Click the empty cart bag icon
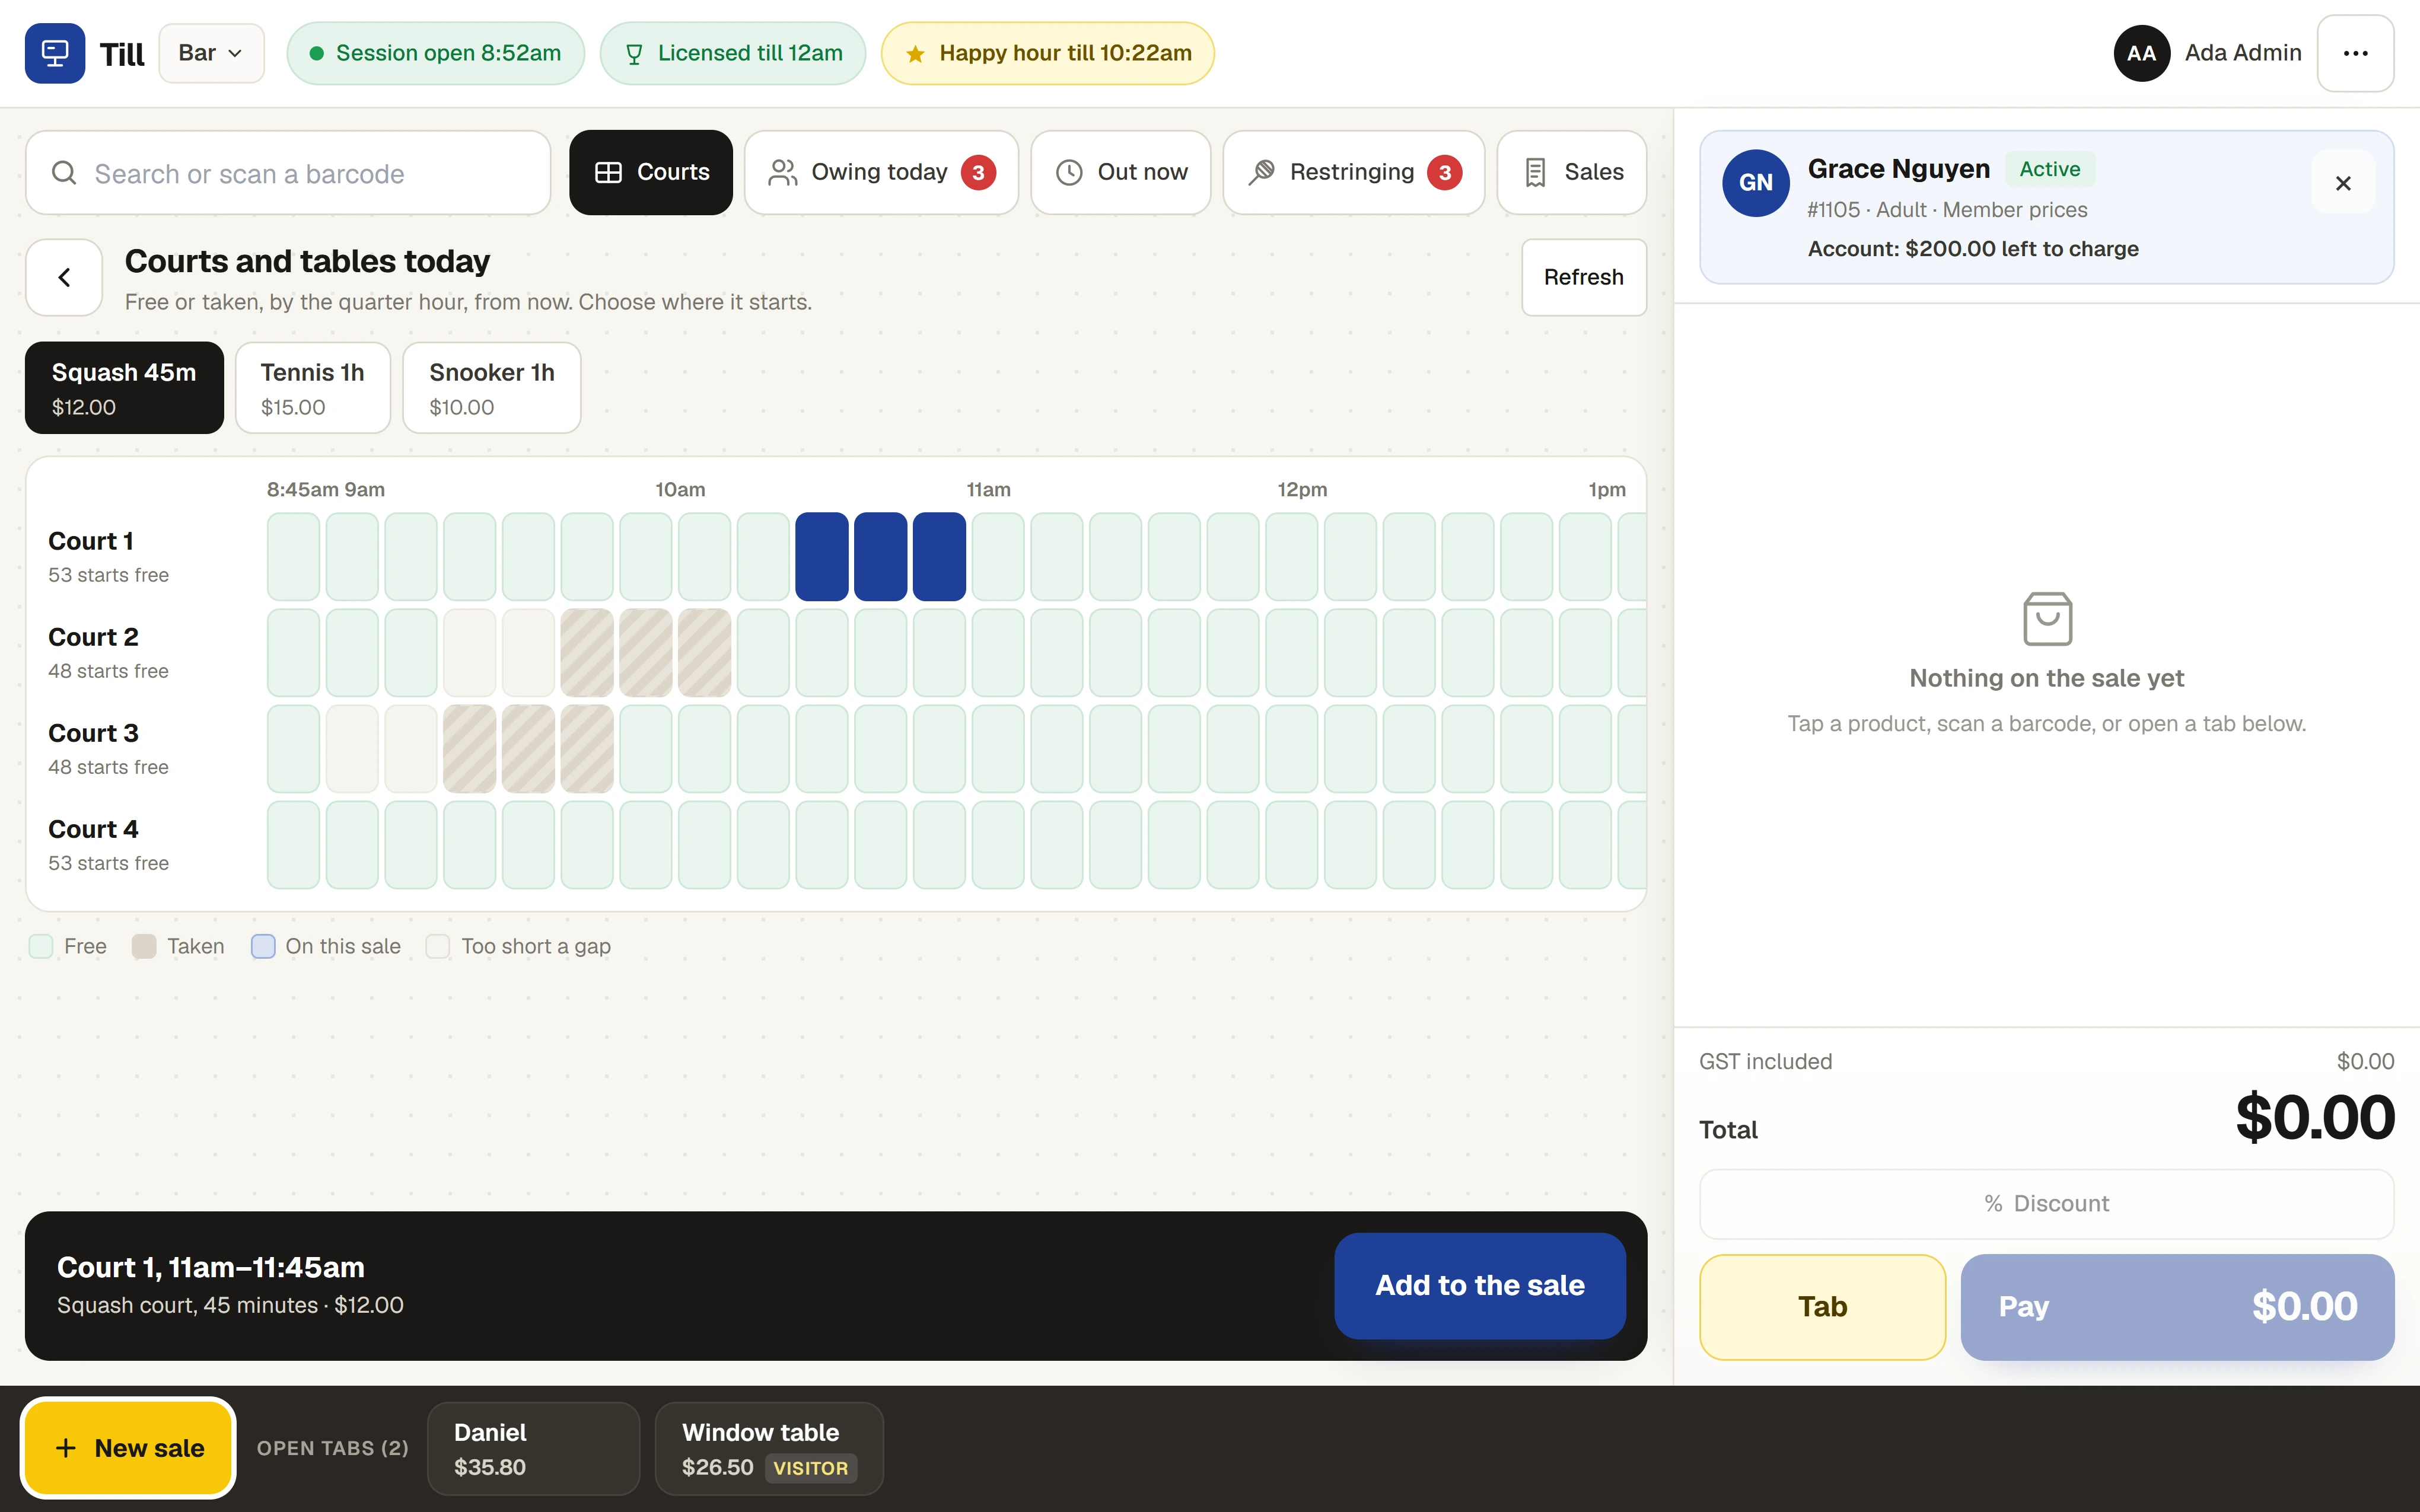Image resolution: width=2420 pixels, height=1512 pixels. coord(2047,618)
